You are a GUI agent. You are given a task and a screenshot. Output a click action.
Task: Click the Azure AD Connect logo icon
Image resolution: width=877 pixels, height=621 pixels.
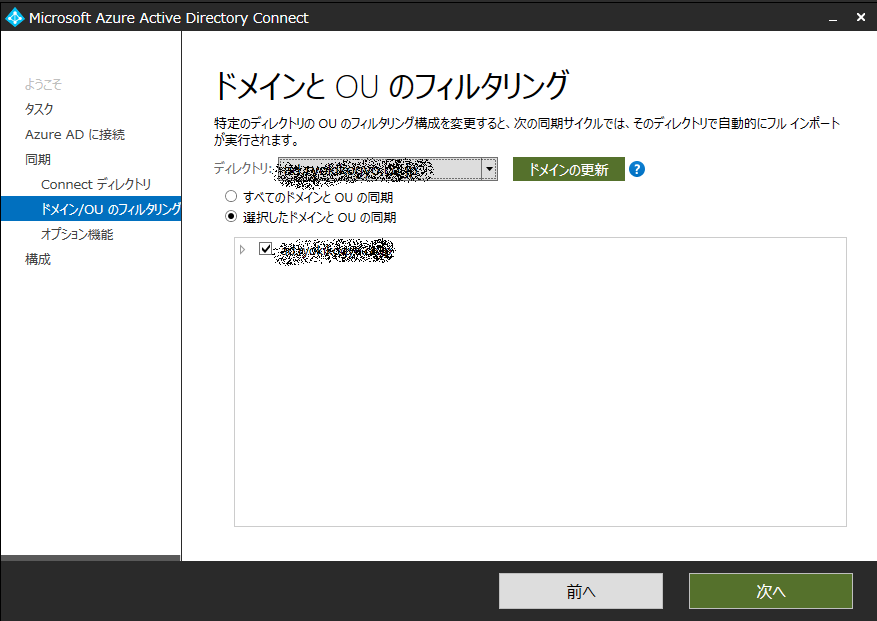click(15, 17)
